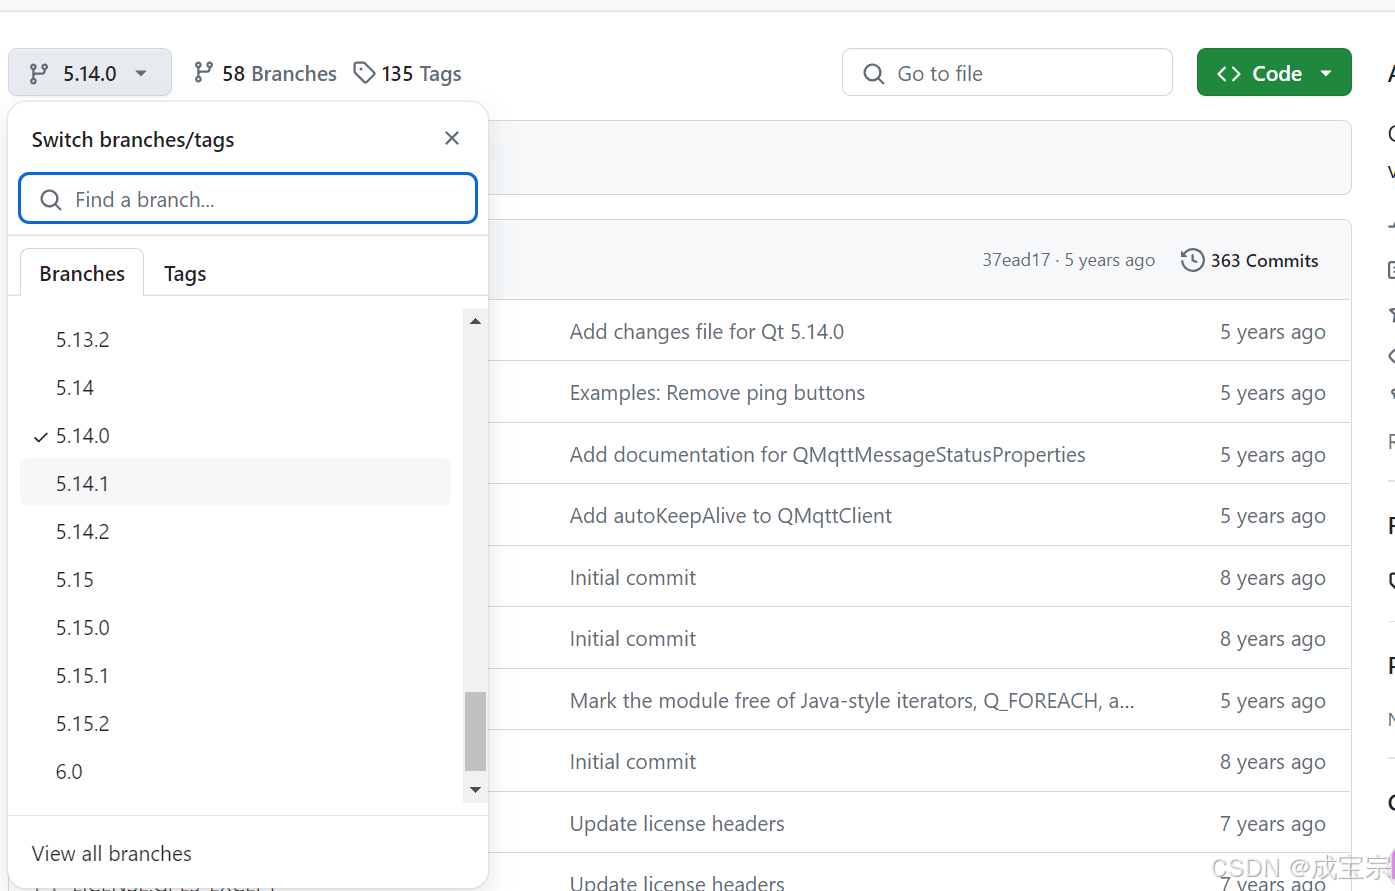Screen dimensions: 1395x891
Task: Open the View all branches link
Action: pos(112,853)
